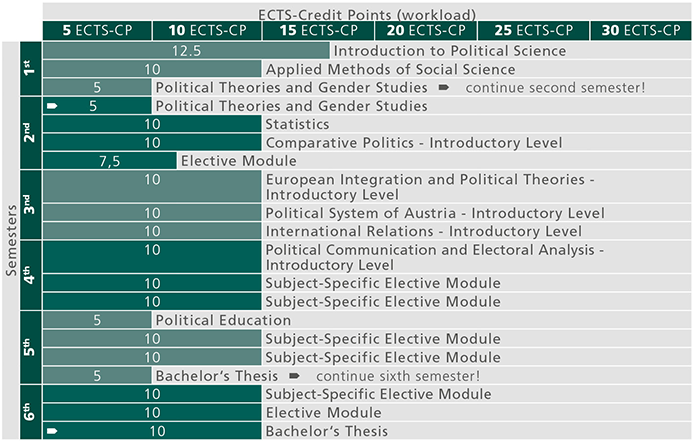The image size is (695, 442).
Task: Click the 1st semester row label
Action: pos(30,69)
